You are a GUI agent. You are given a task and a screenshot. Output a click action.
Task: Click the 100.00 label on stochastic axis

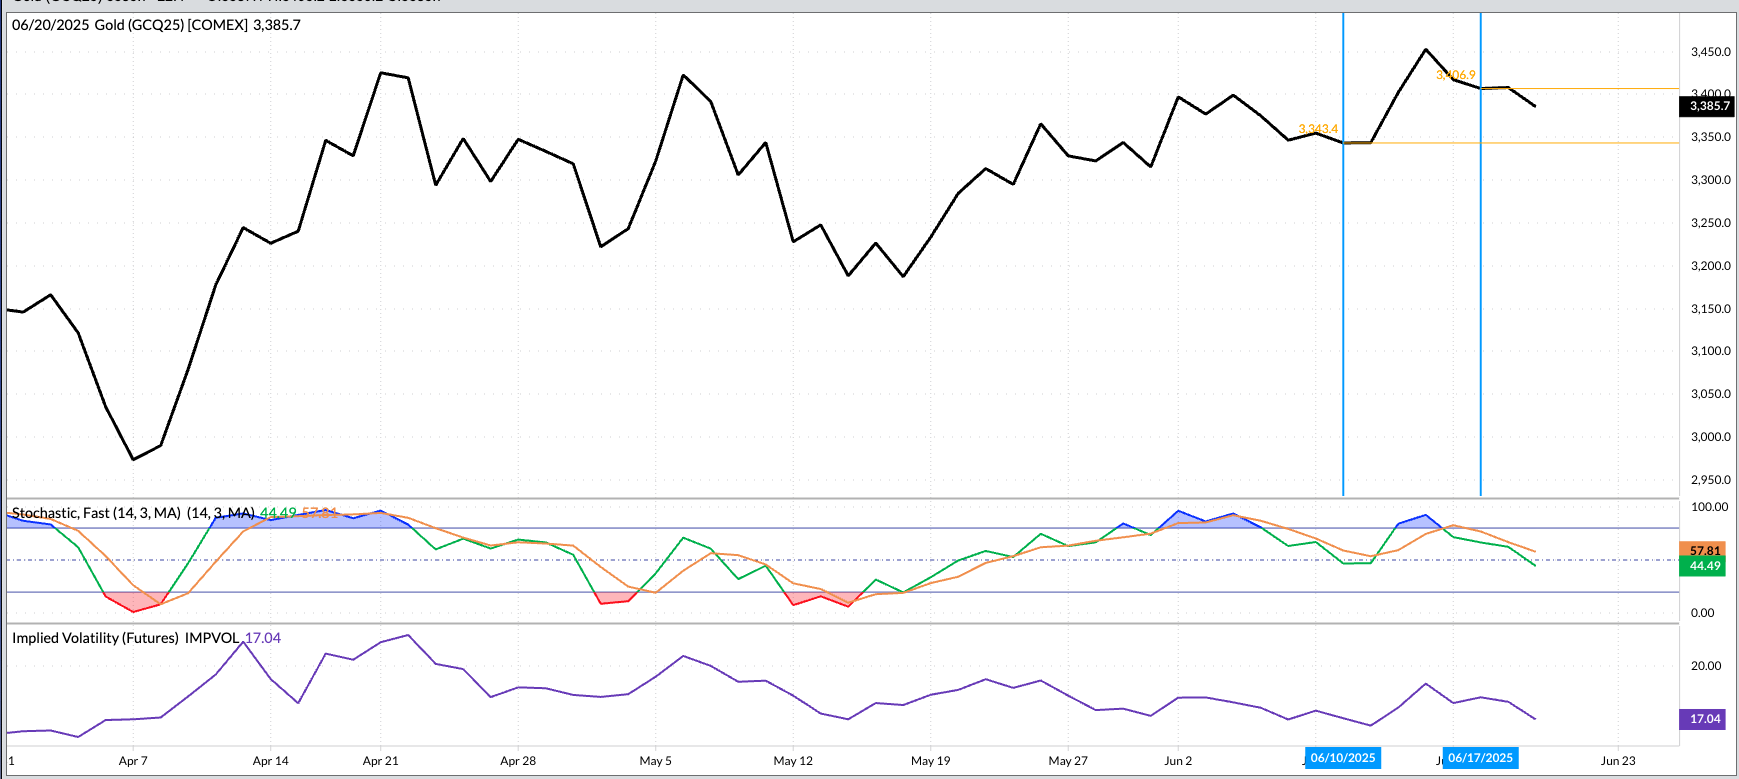[1708, 507]
